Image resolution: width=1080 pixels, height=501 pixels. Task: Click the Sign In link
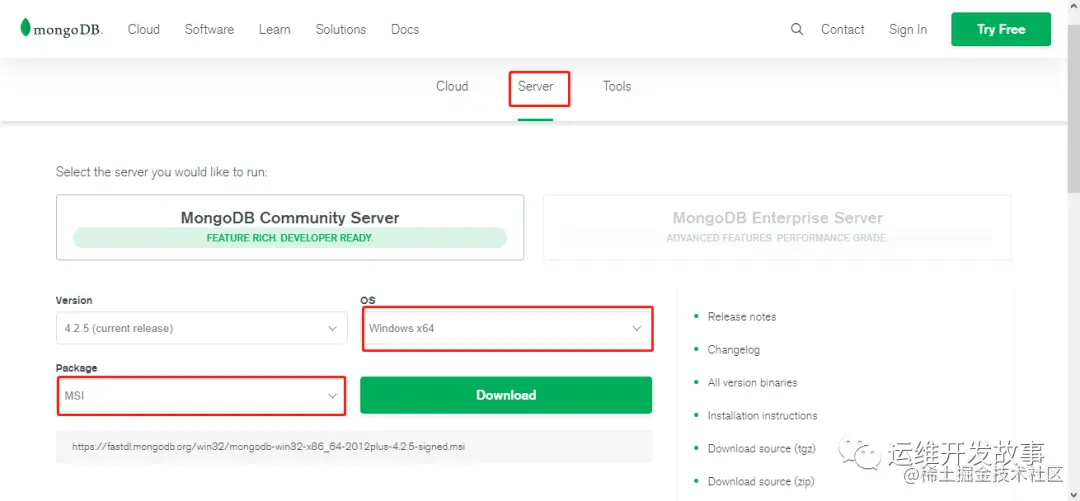[x=908, y=29]
